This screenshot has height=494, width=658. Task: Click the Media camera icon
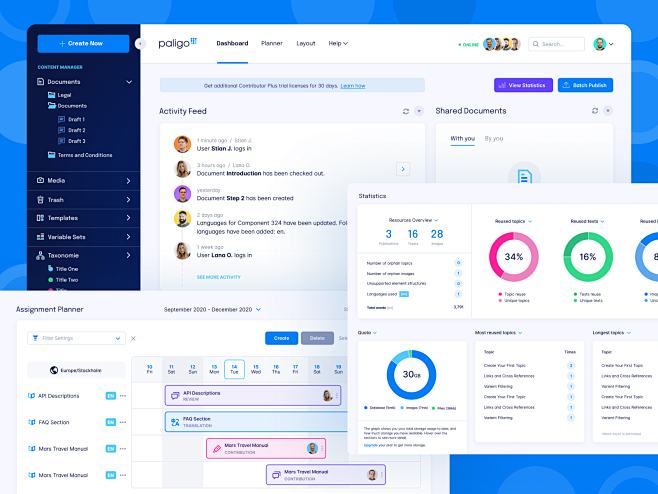pyautogui.click(x=40, y=181)
